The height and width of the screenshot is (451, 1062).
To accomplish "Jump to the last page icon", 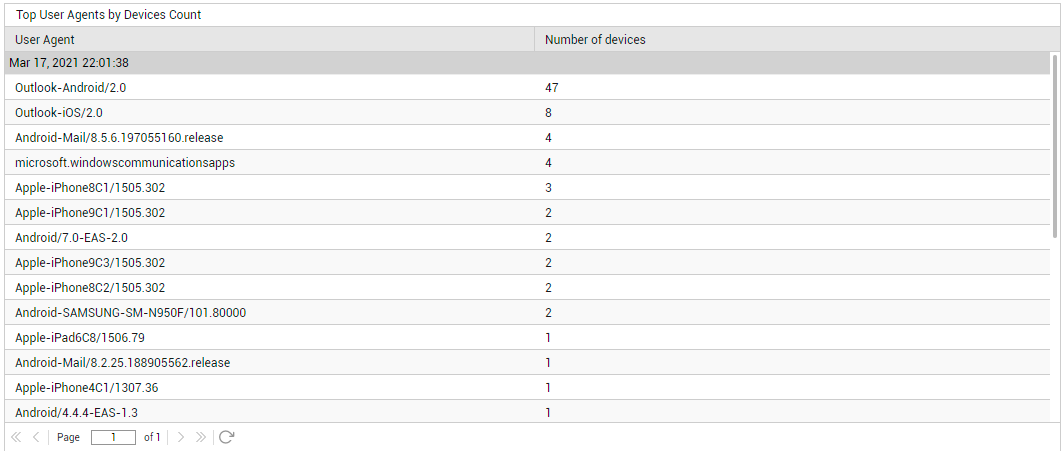I will (201, 437).
